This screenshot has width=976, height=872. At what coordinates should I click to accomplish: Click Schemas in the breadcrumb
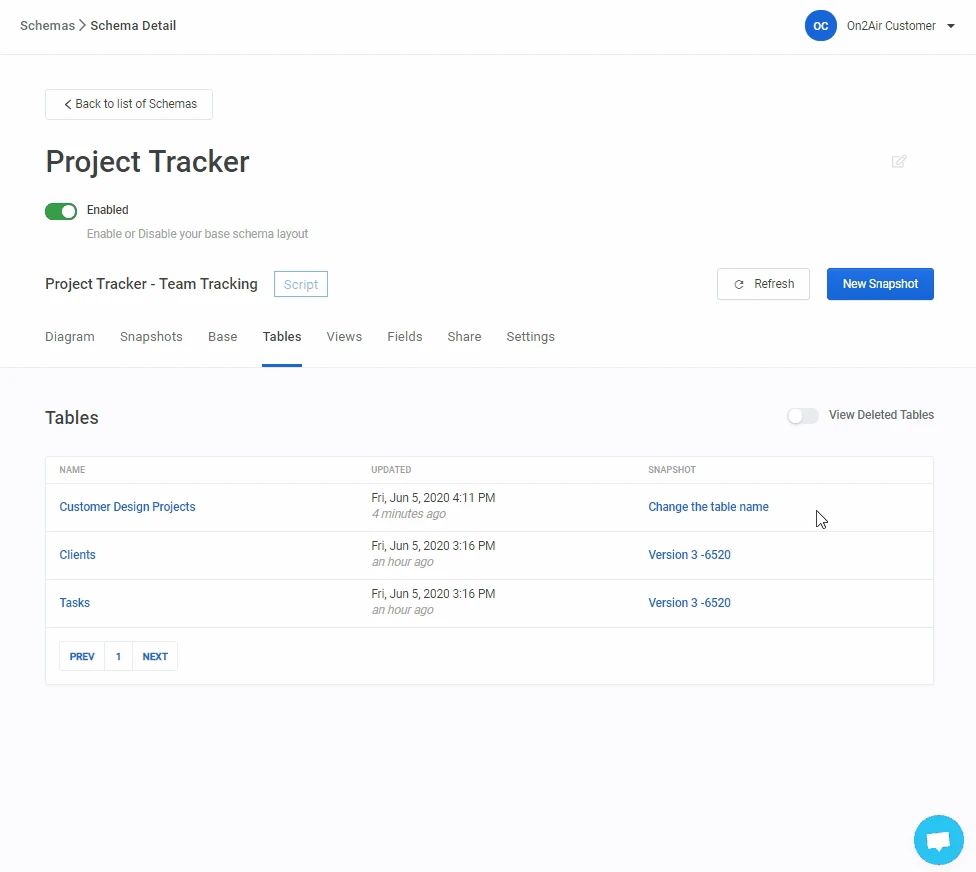tap(47, 26)
